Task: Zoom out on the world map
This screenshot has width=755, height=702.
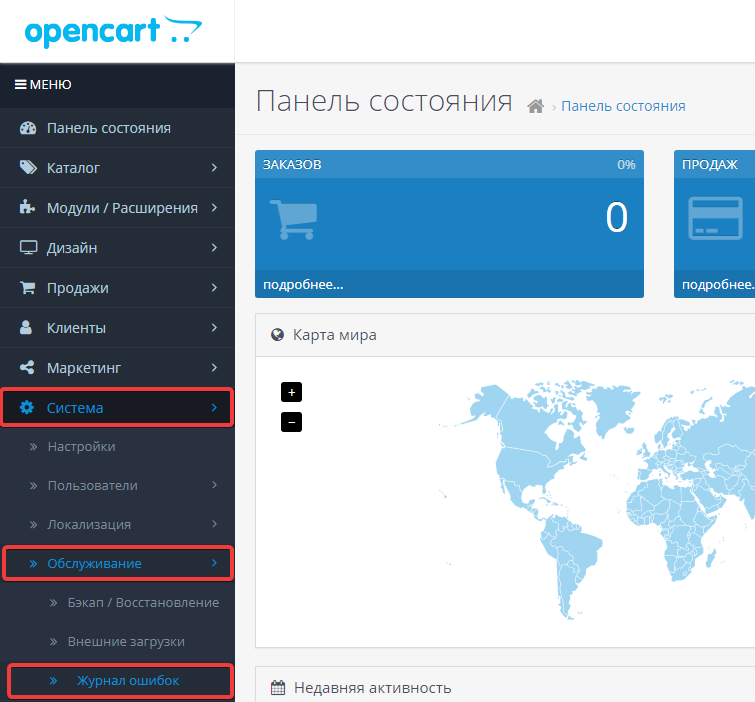Action: click(x=292, y=422)
